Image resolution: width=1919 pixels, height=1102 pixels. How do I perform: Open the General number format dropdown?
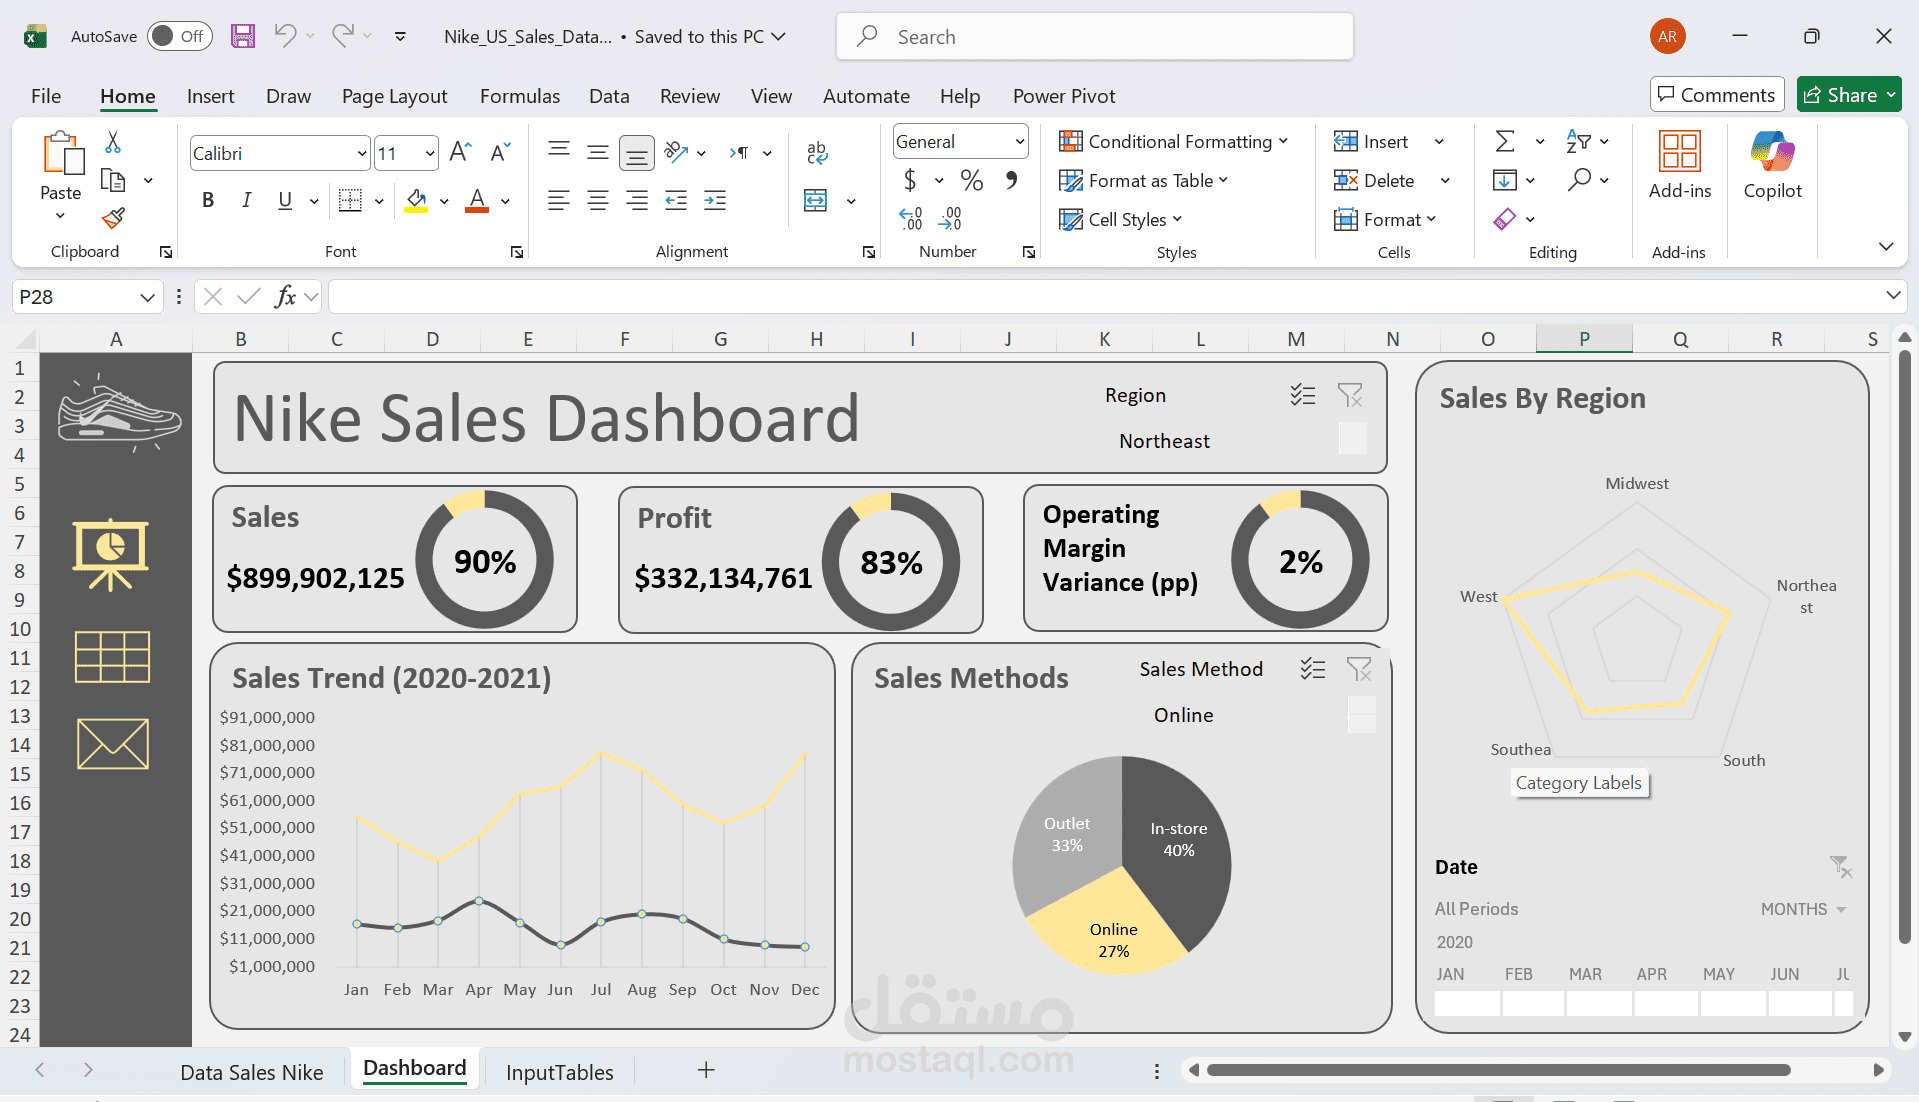click(1019, 141)
